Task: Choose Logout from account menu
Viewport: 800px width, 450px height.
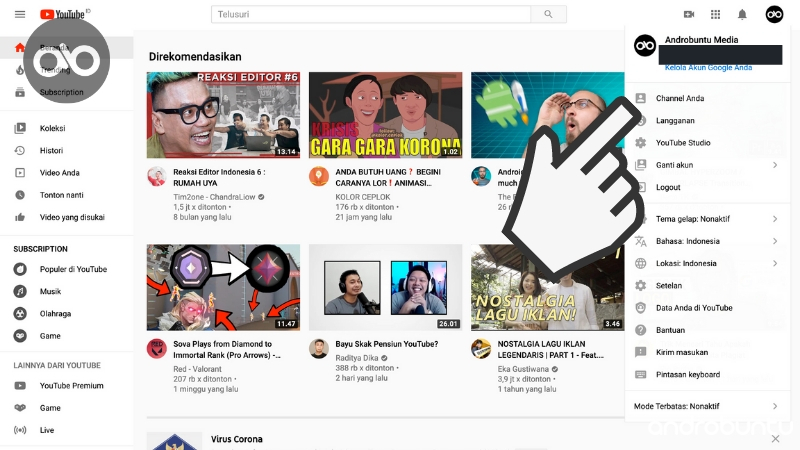Action: 707,187
